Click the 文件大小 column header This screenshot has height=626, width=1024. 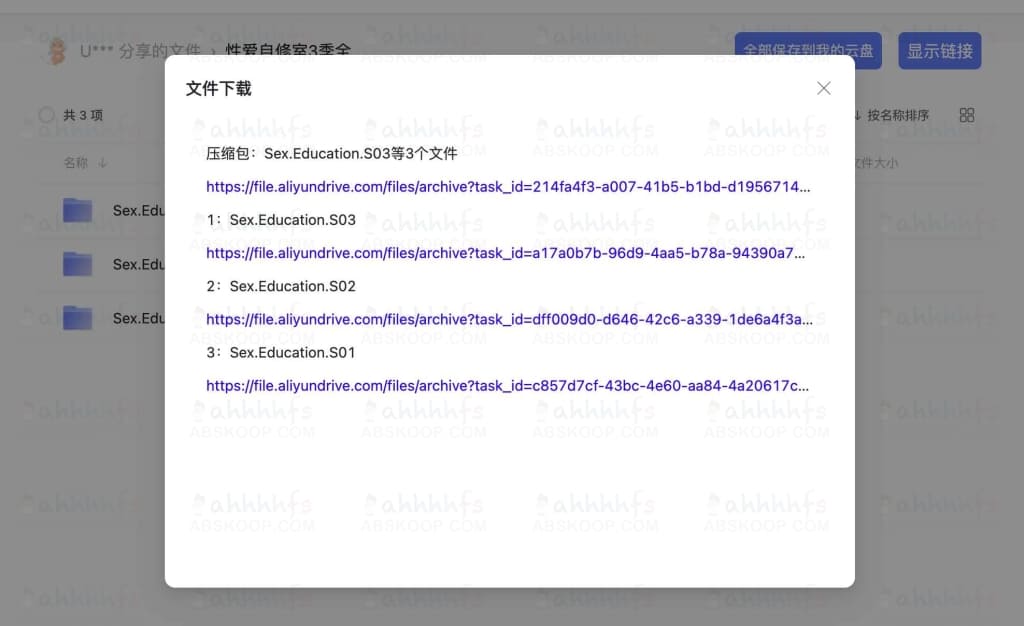coord(876,163)
